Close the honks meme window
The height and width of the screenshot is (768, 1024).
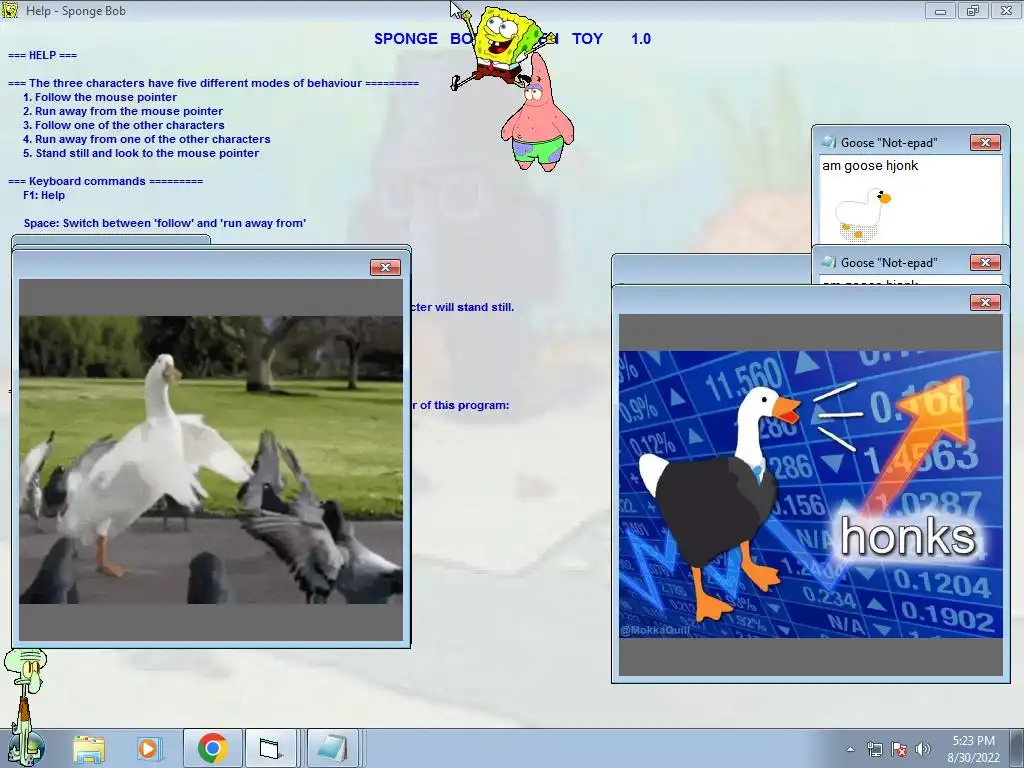coord(985,302)
